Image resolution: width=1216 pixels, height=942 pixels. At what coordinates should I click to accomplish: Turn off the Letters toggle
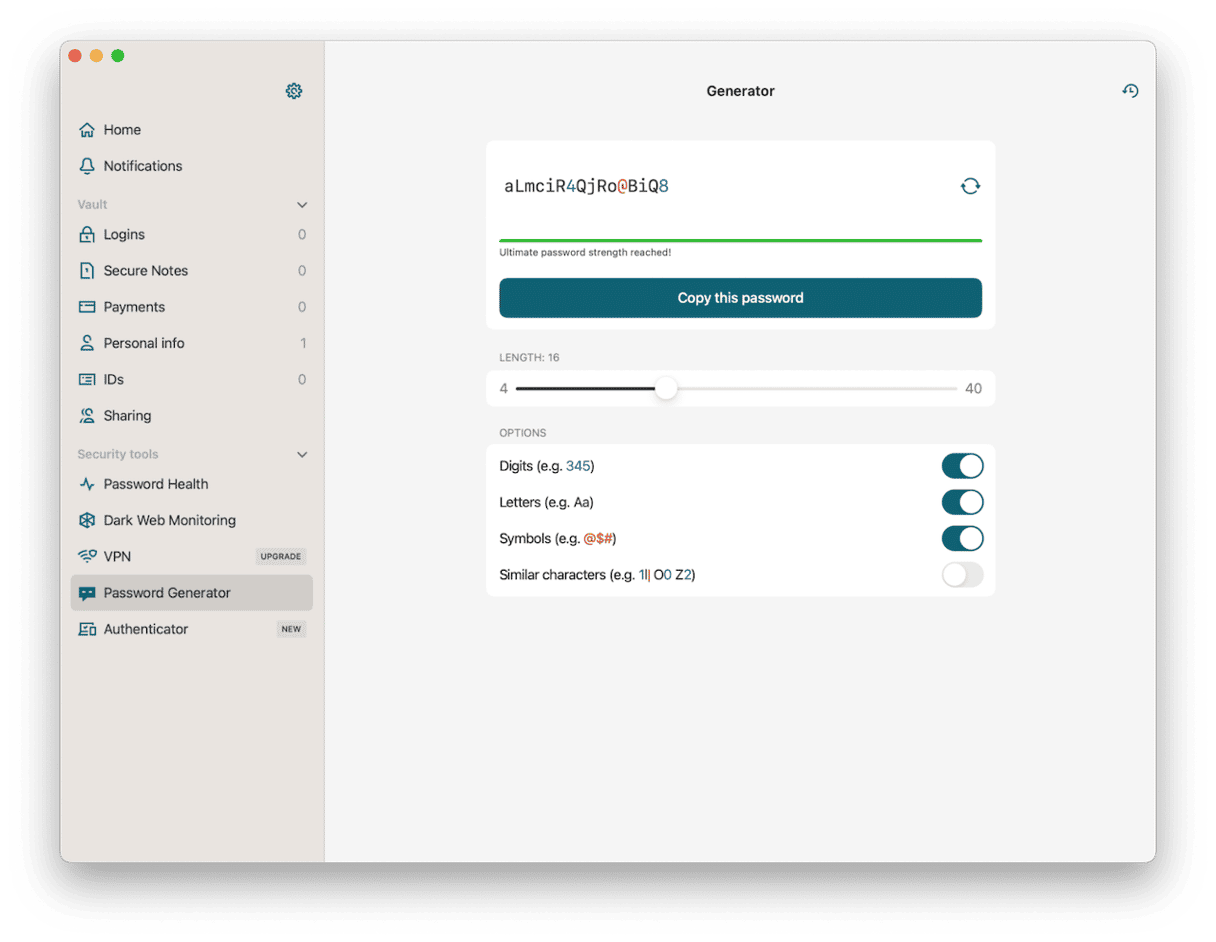962,502
